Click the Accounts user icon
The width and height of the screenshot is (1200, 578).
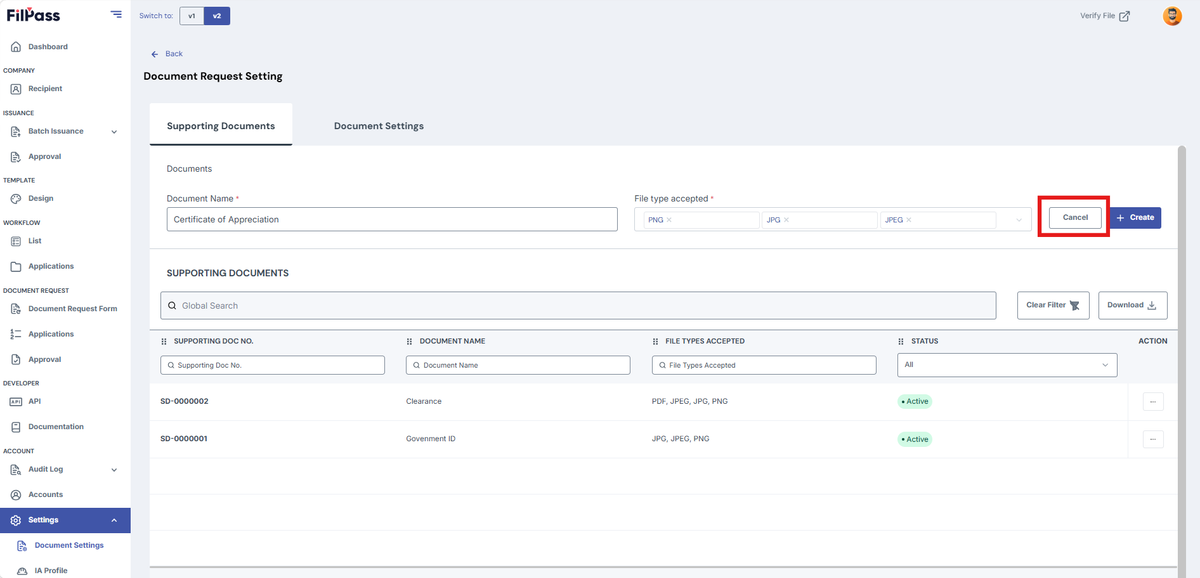click(16, 495)
